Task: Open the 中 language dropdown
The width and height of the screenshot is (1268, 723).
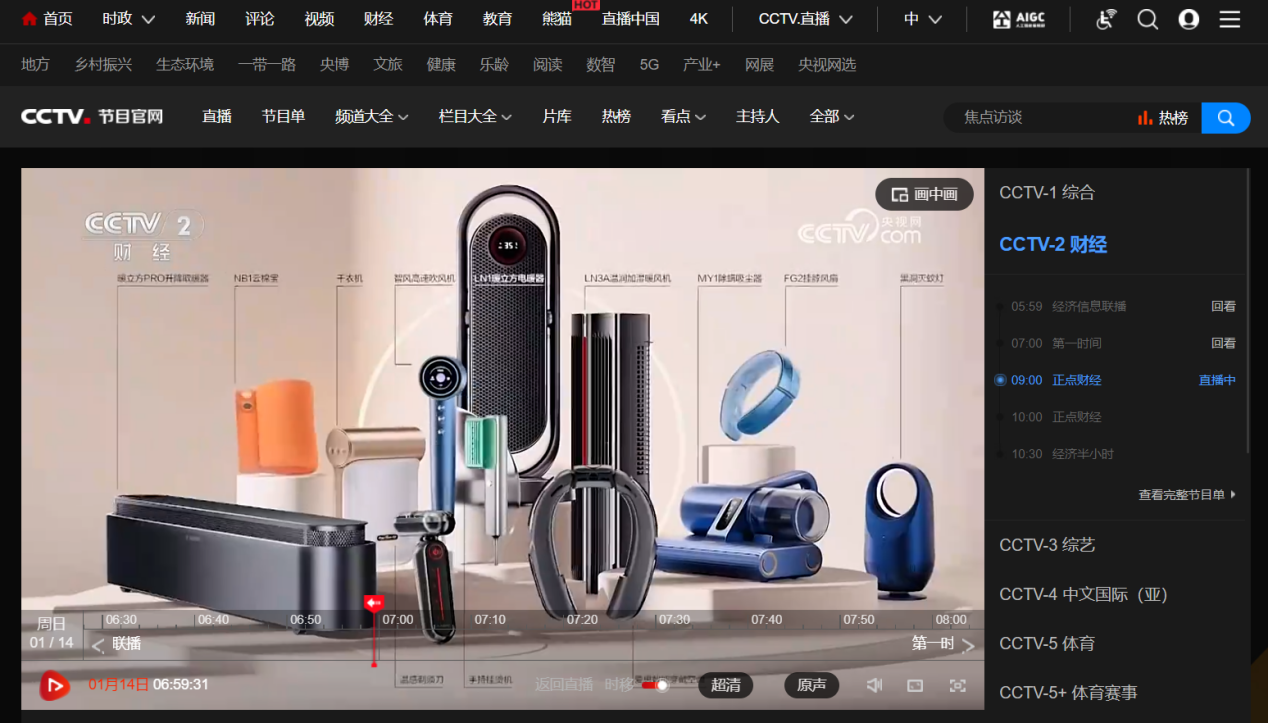Action: click(923, 19)
